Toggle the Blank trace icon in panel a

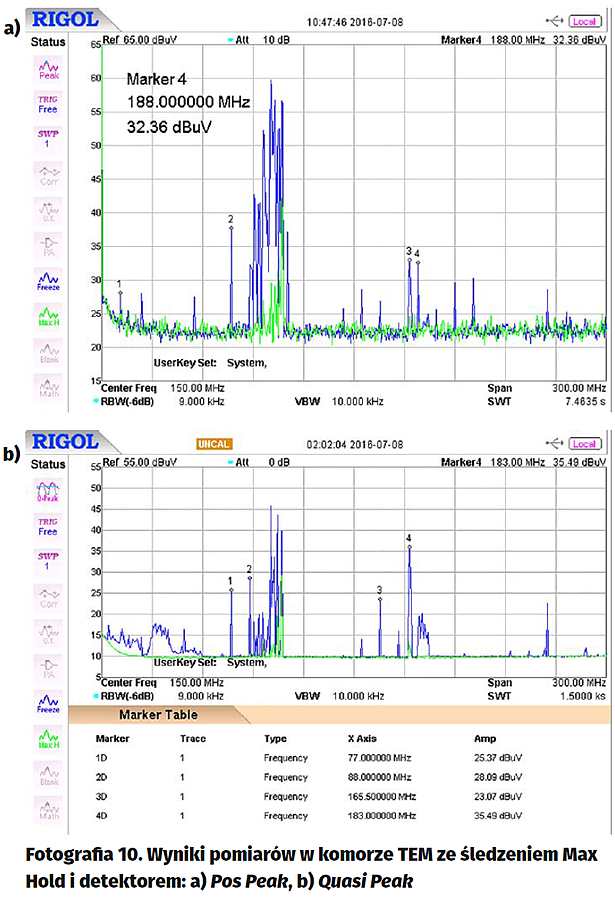tap(48, 351)
